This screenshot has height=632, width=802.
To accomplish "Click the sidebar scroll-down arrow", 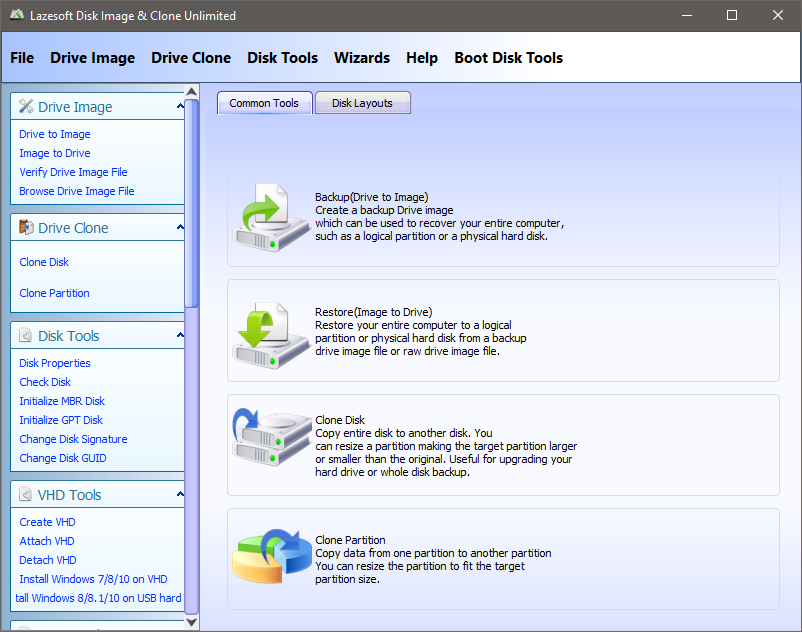I will click(191, 622).
